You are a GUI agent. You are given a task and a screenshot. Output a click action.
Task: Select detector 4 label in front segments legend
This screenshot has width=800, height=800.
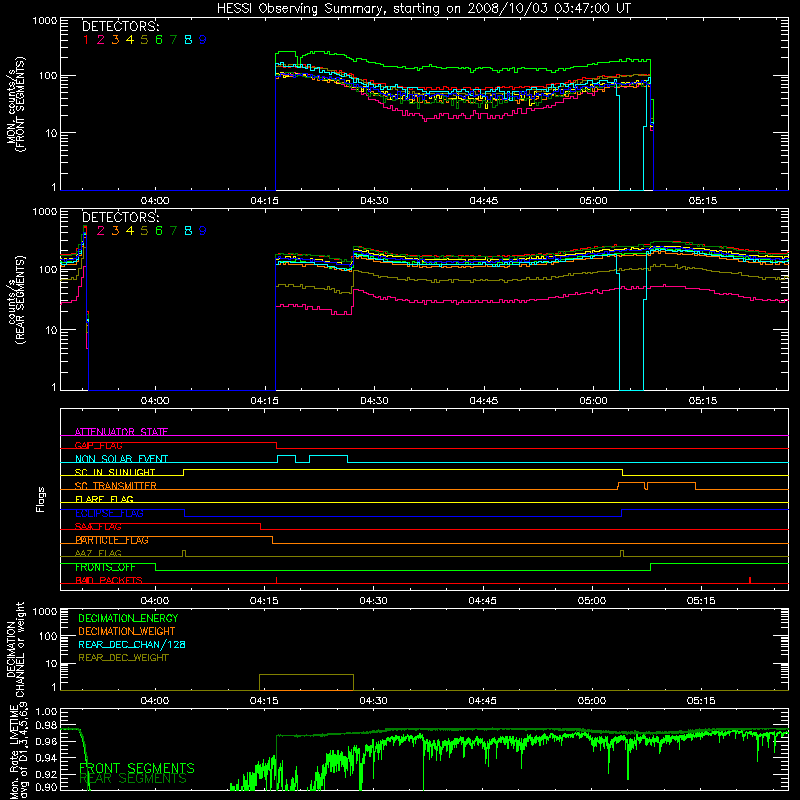point(130,40)
